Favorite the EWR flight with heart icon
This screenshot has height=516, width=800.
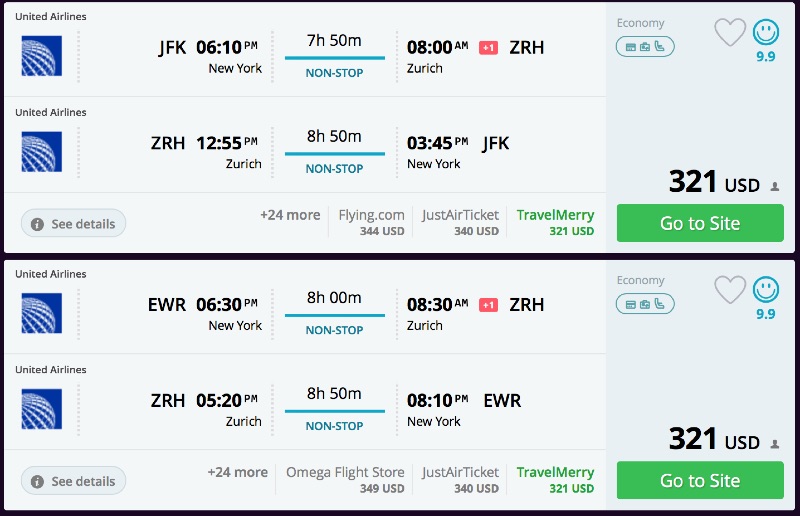tap(730, 290)
